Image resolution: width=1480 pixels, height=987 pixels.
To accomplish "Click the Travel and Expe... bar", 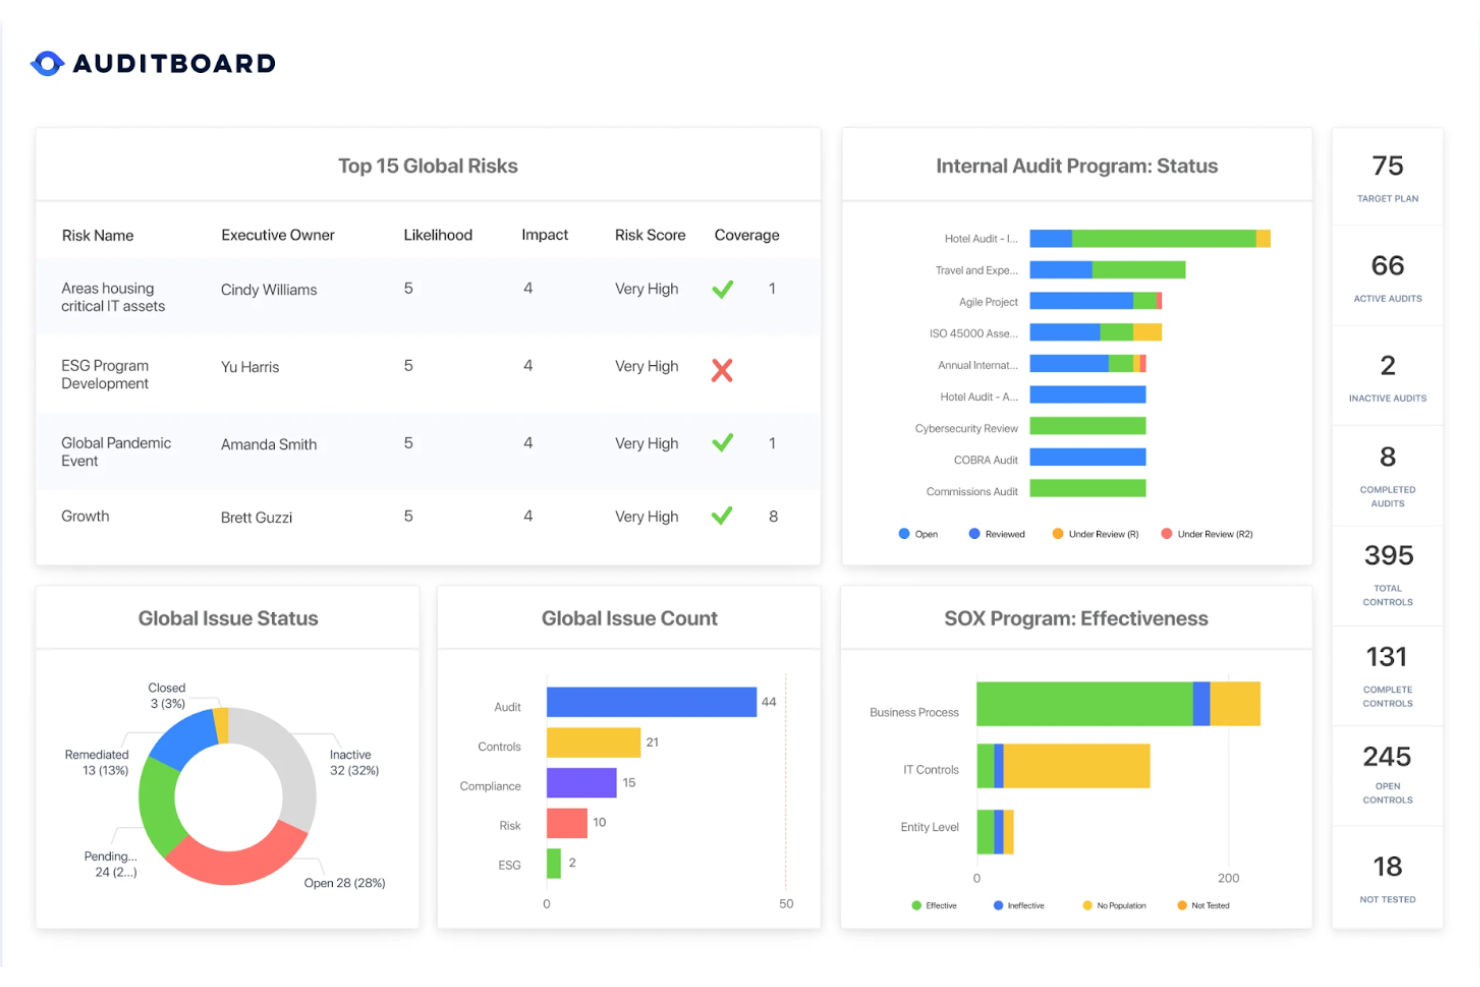I will [1107, 270].
